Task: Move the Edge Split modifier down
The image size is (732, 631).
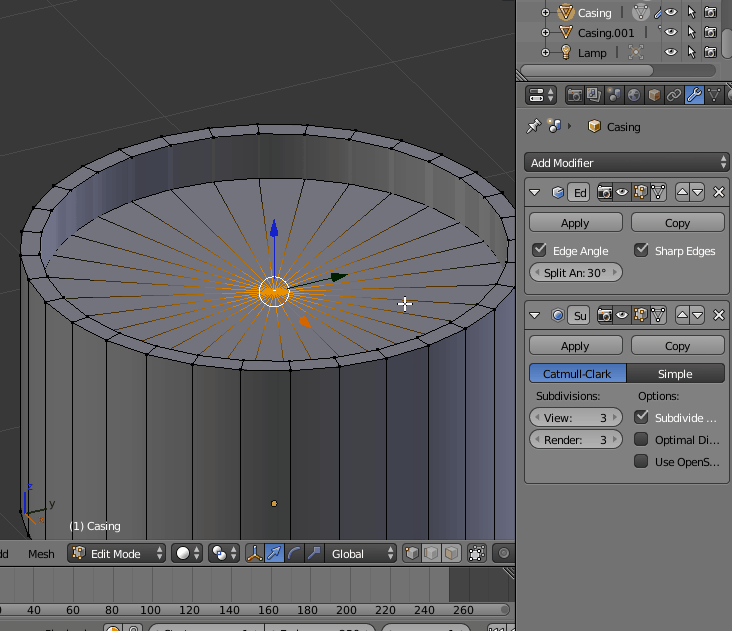Action: [x=698, y=192]
